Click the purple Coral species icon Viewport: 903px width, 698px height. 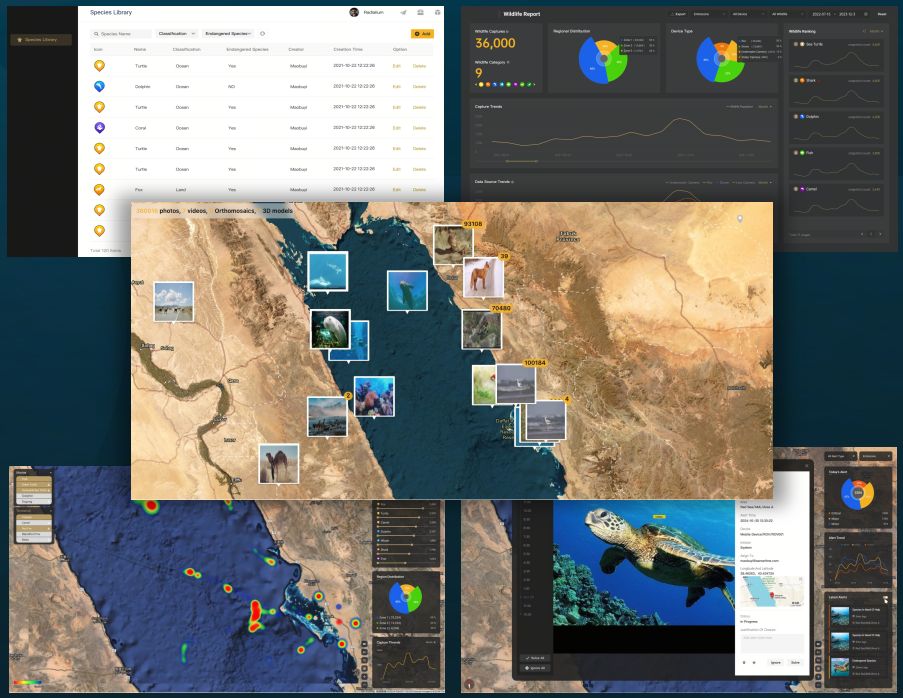[x=99, y=128]
